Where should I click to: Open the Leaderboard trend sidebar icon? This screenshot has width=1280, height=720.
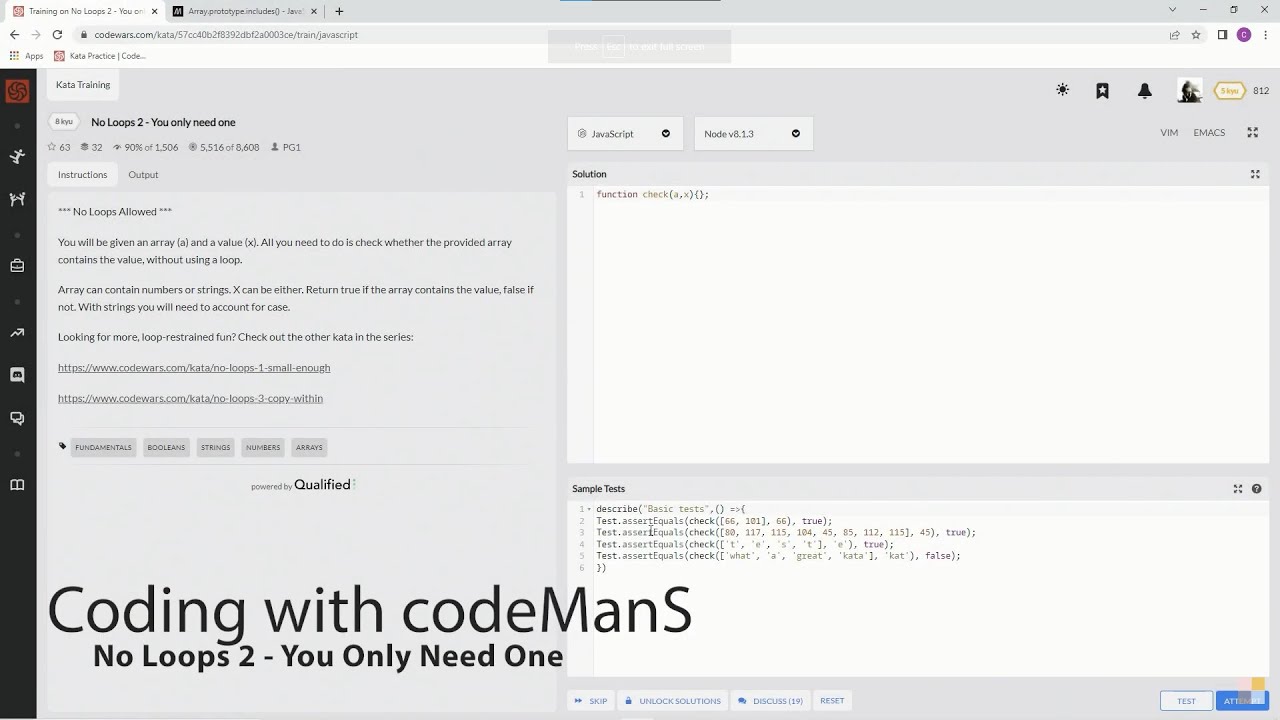(x=17, y=332)
